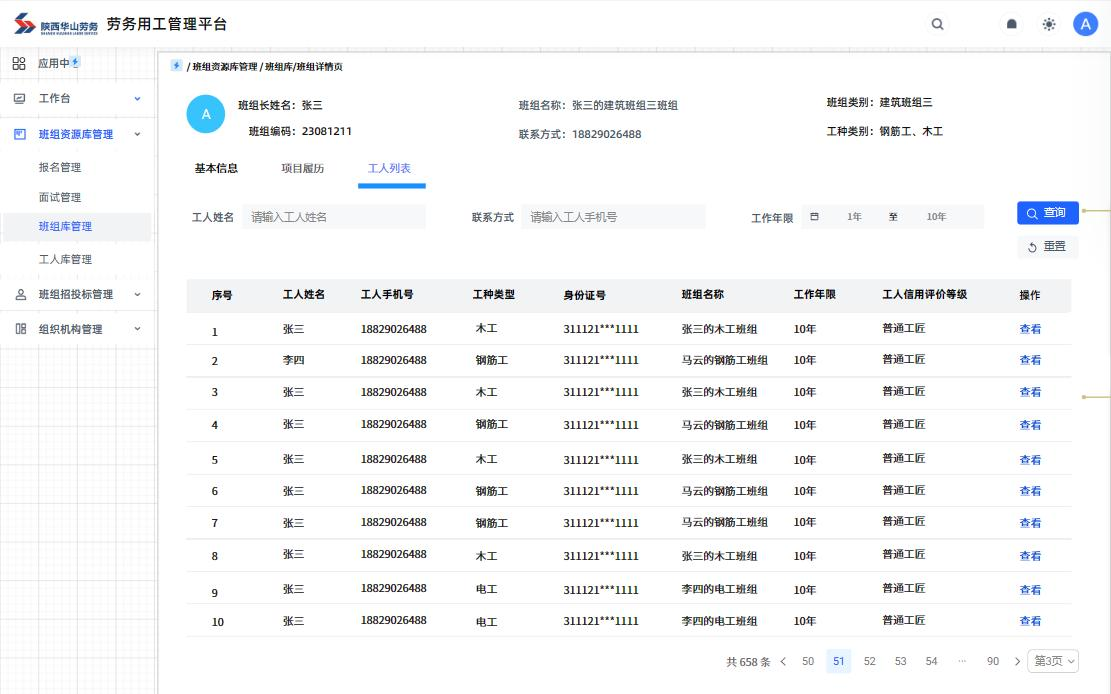Go to page 52 in pagination
Screen dimensions: 1111x694
[x=869, y=661]
